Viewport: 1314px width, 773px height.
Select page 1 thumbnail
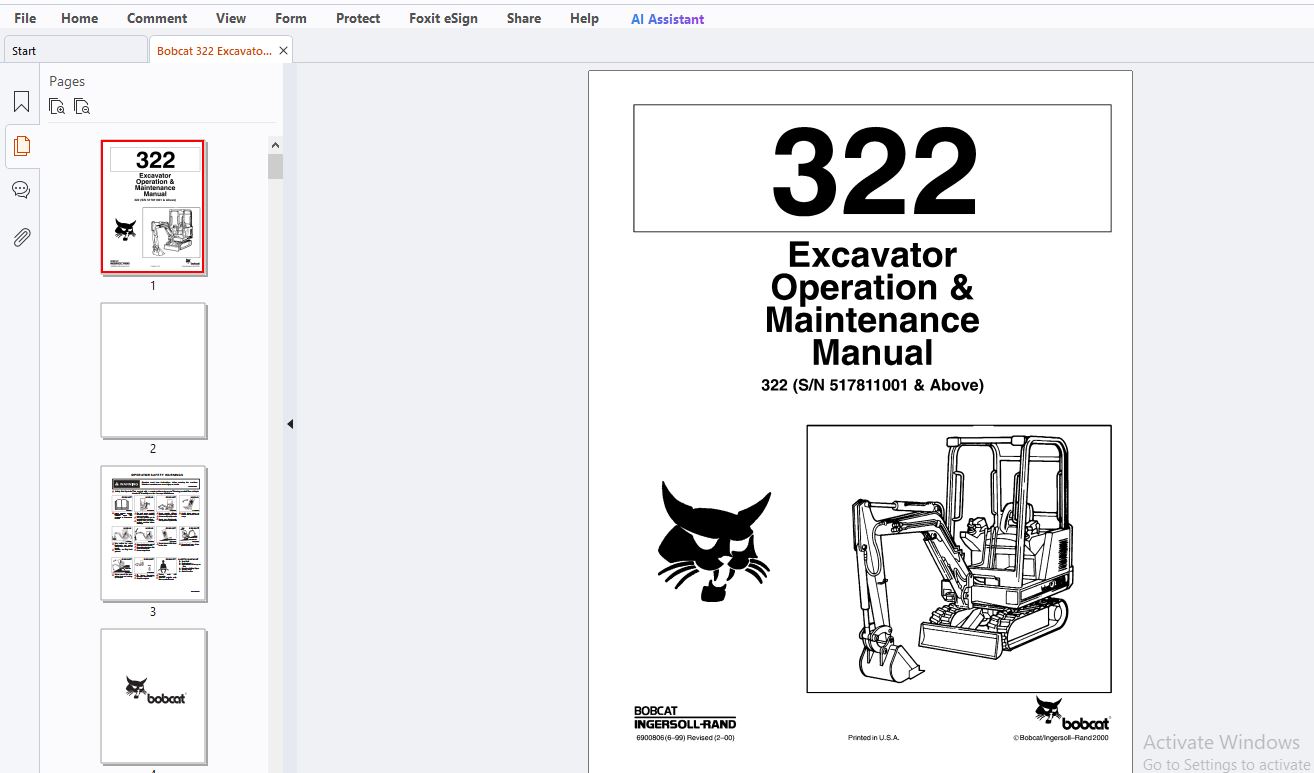153,206
